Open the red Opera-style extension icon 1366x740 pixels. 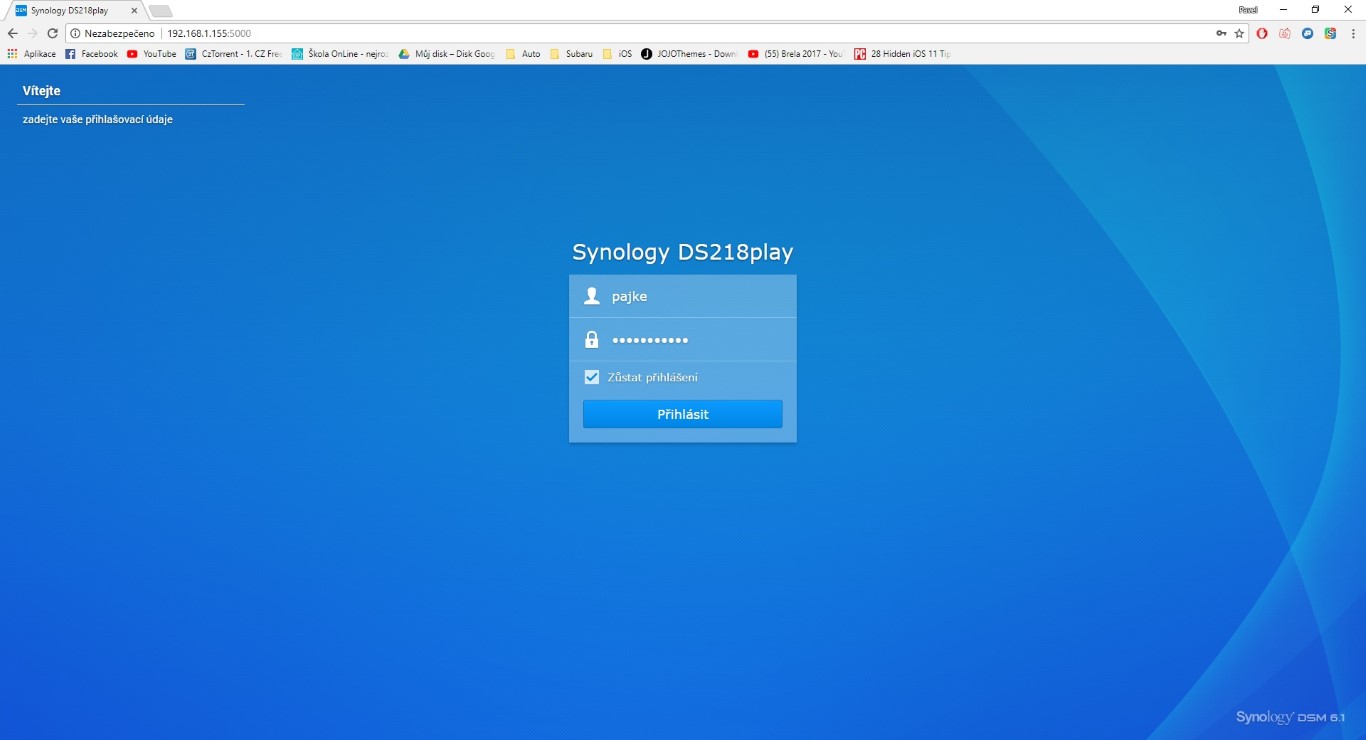[1263, 33]
